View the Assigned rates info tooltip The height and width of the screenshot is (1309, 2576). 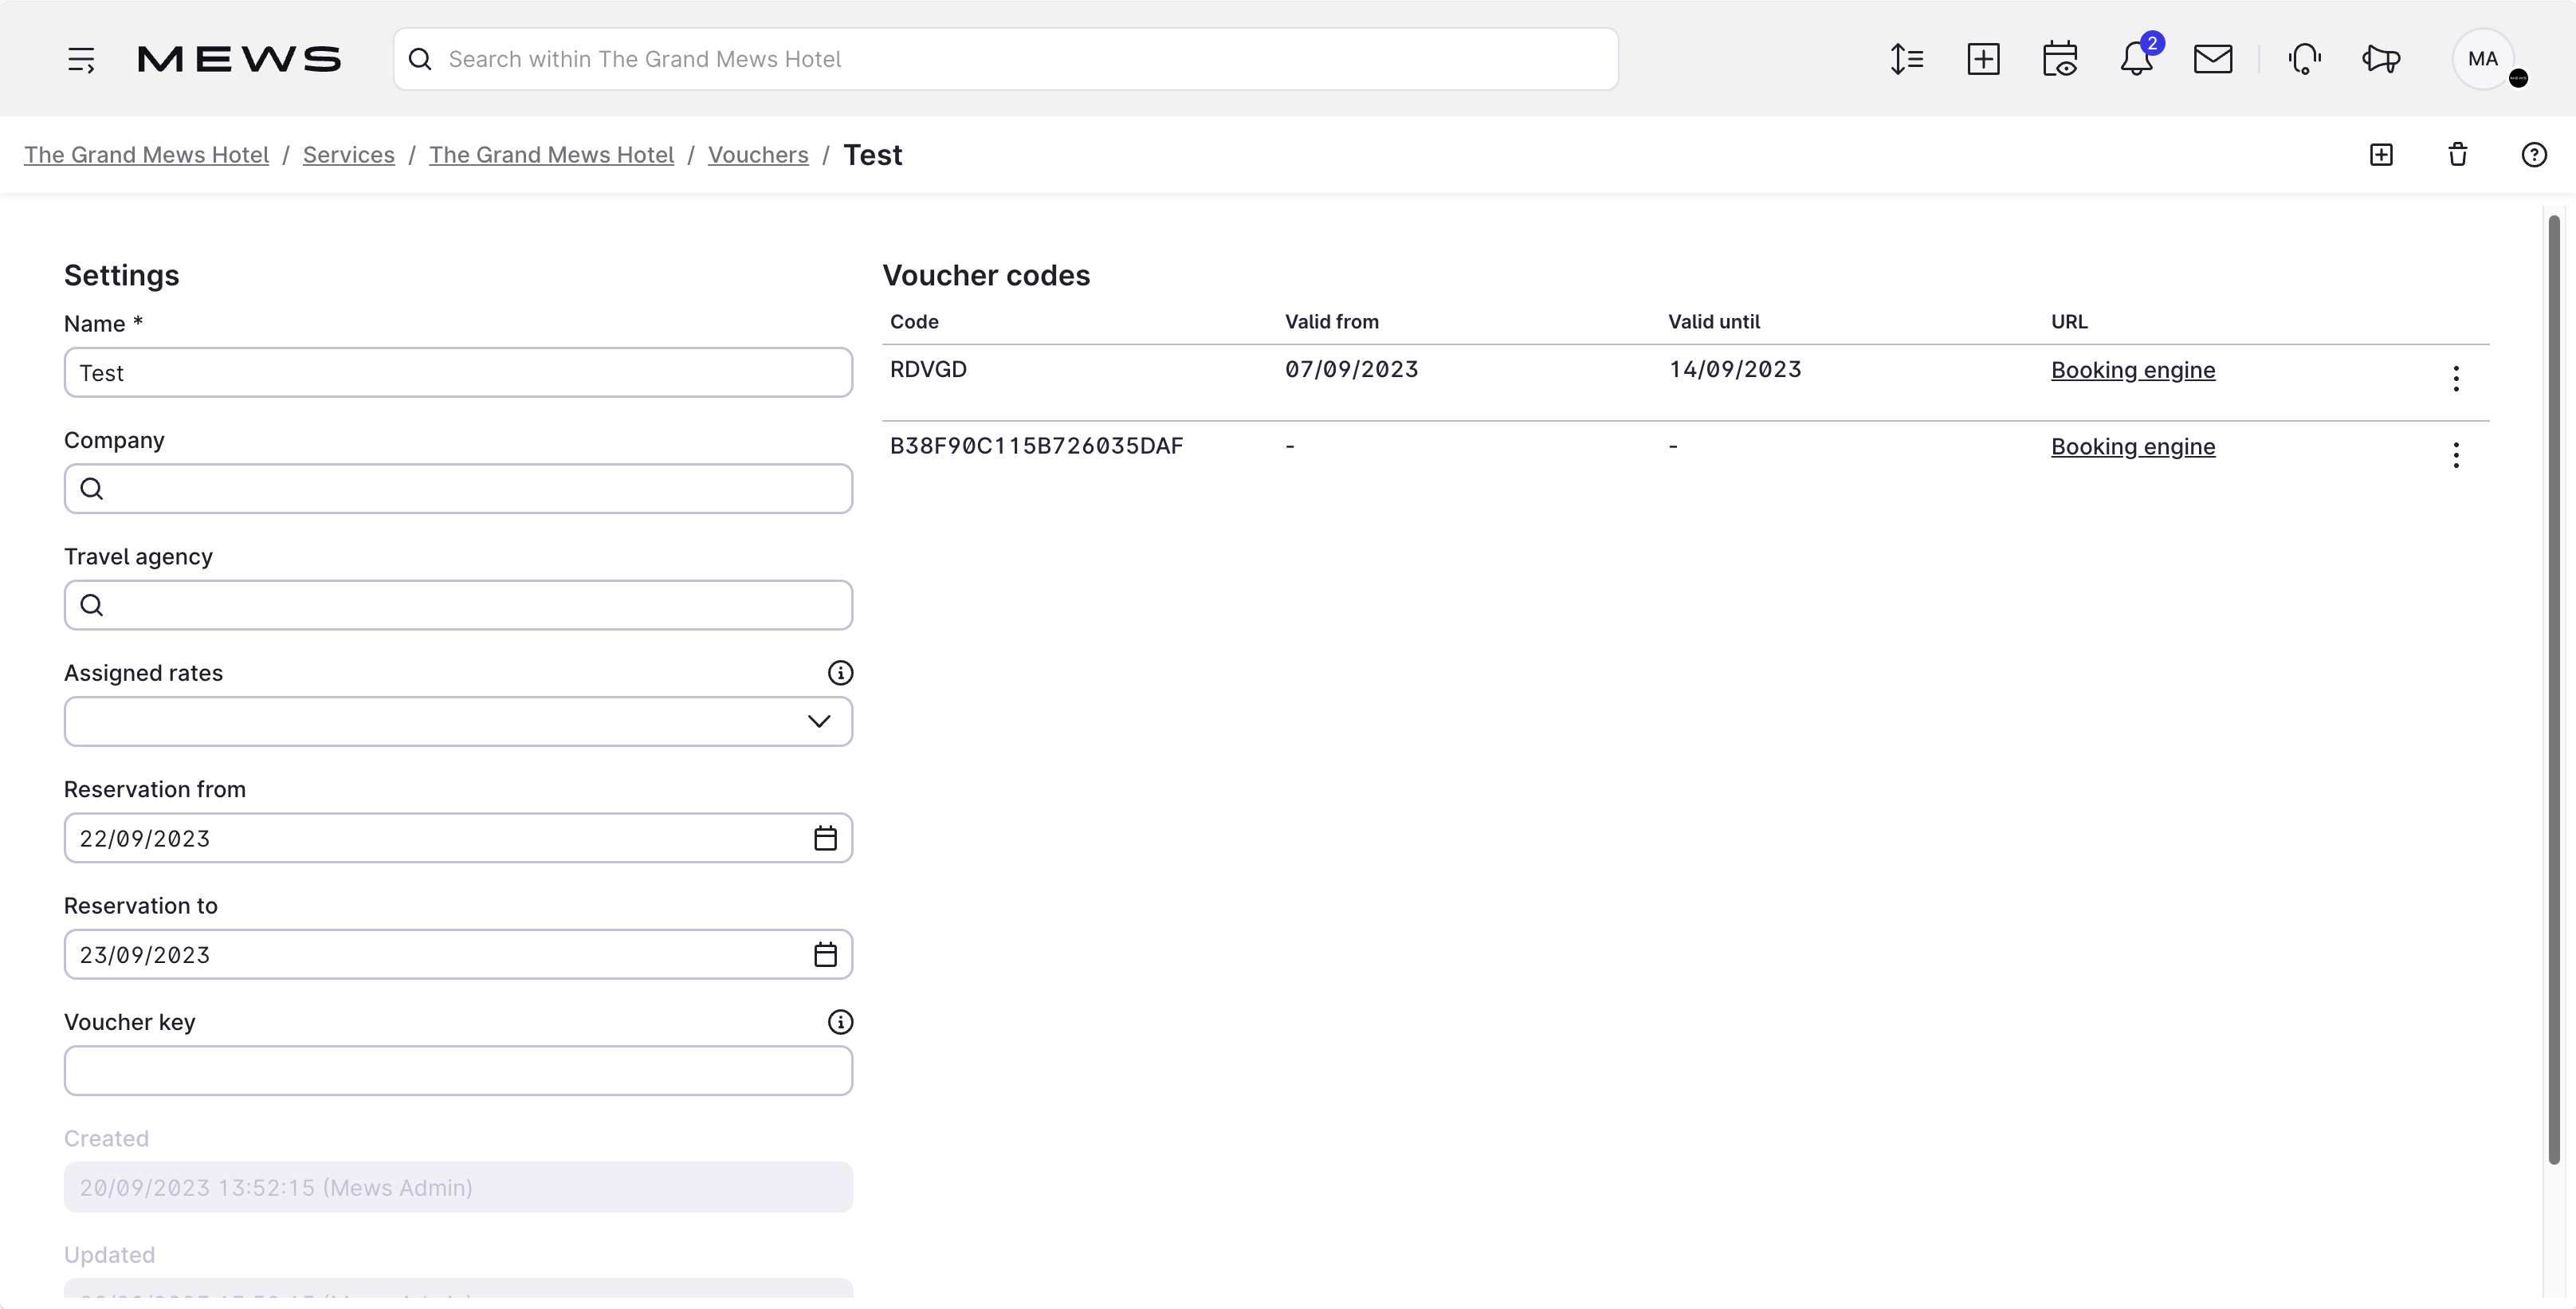click(x=841, y=672)
